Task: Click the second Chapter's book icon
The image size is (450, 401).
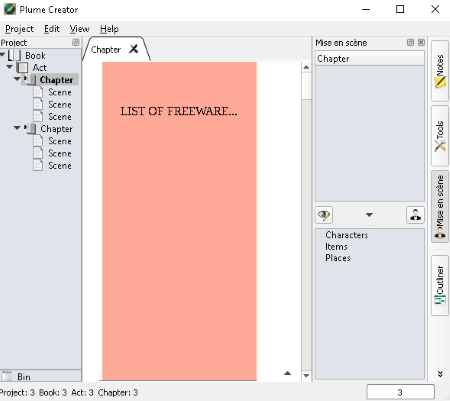Action: 30,129
